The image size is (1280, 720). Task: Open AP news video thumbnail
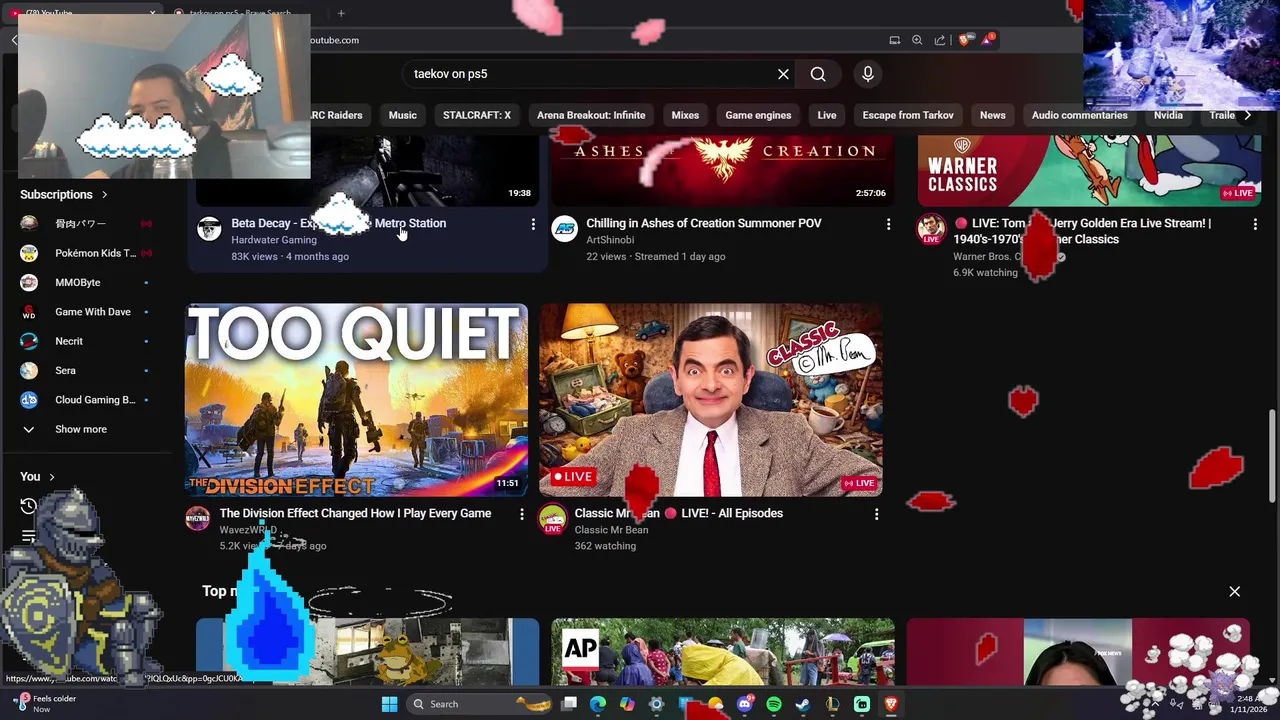[723, 652]
